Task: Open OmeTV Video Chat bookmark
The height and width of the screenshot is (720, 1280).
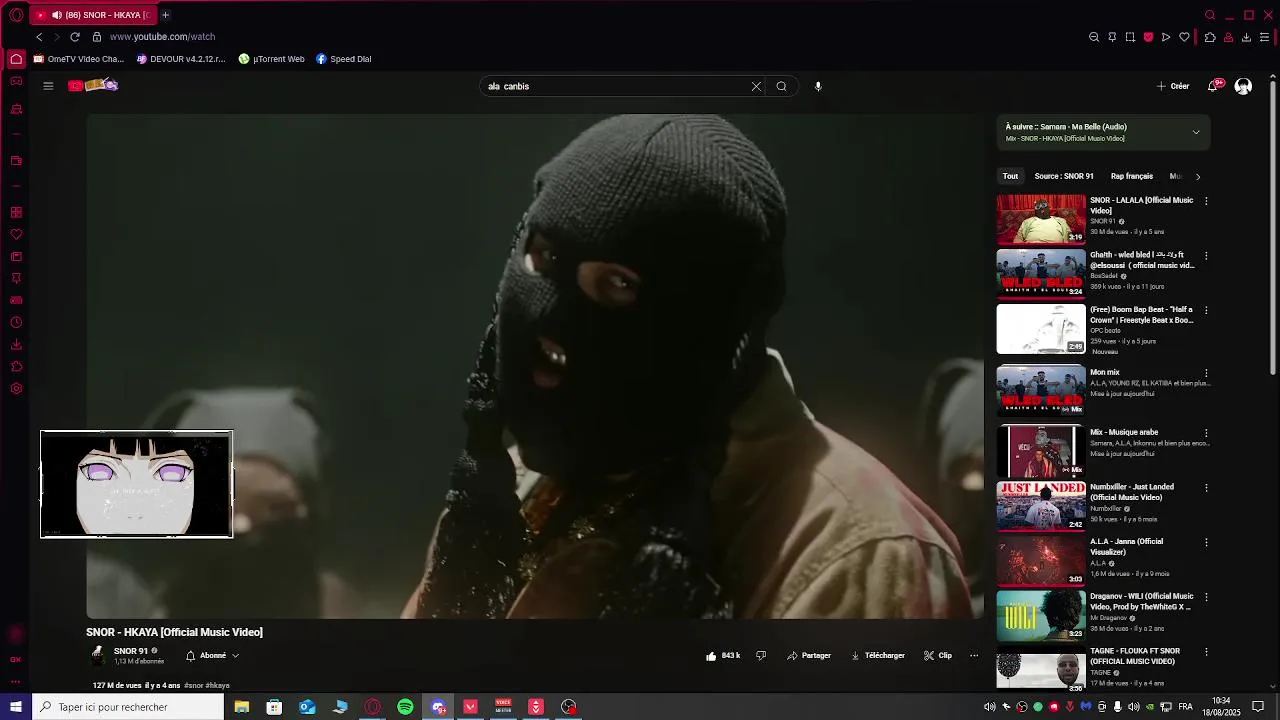Action: pos(79,59)
